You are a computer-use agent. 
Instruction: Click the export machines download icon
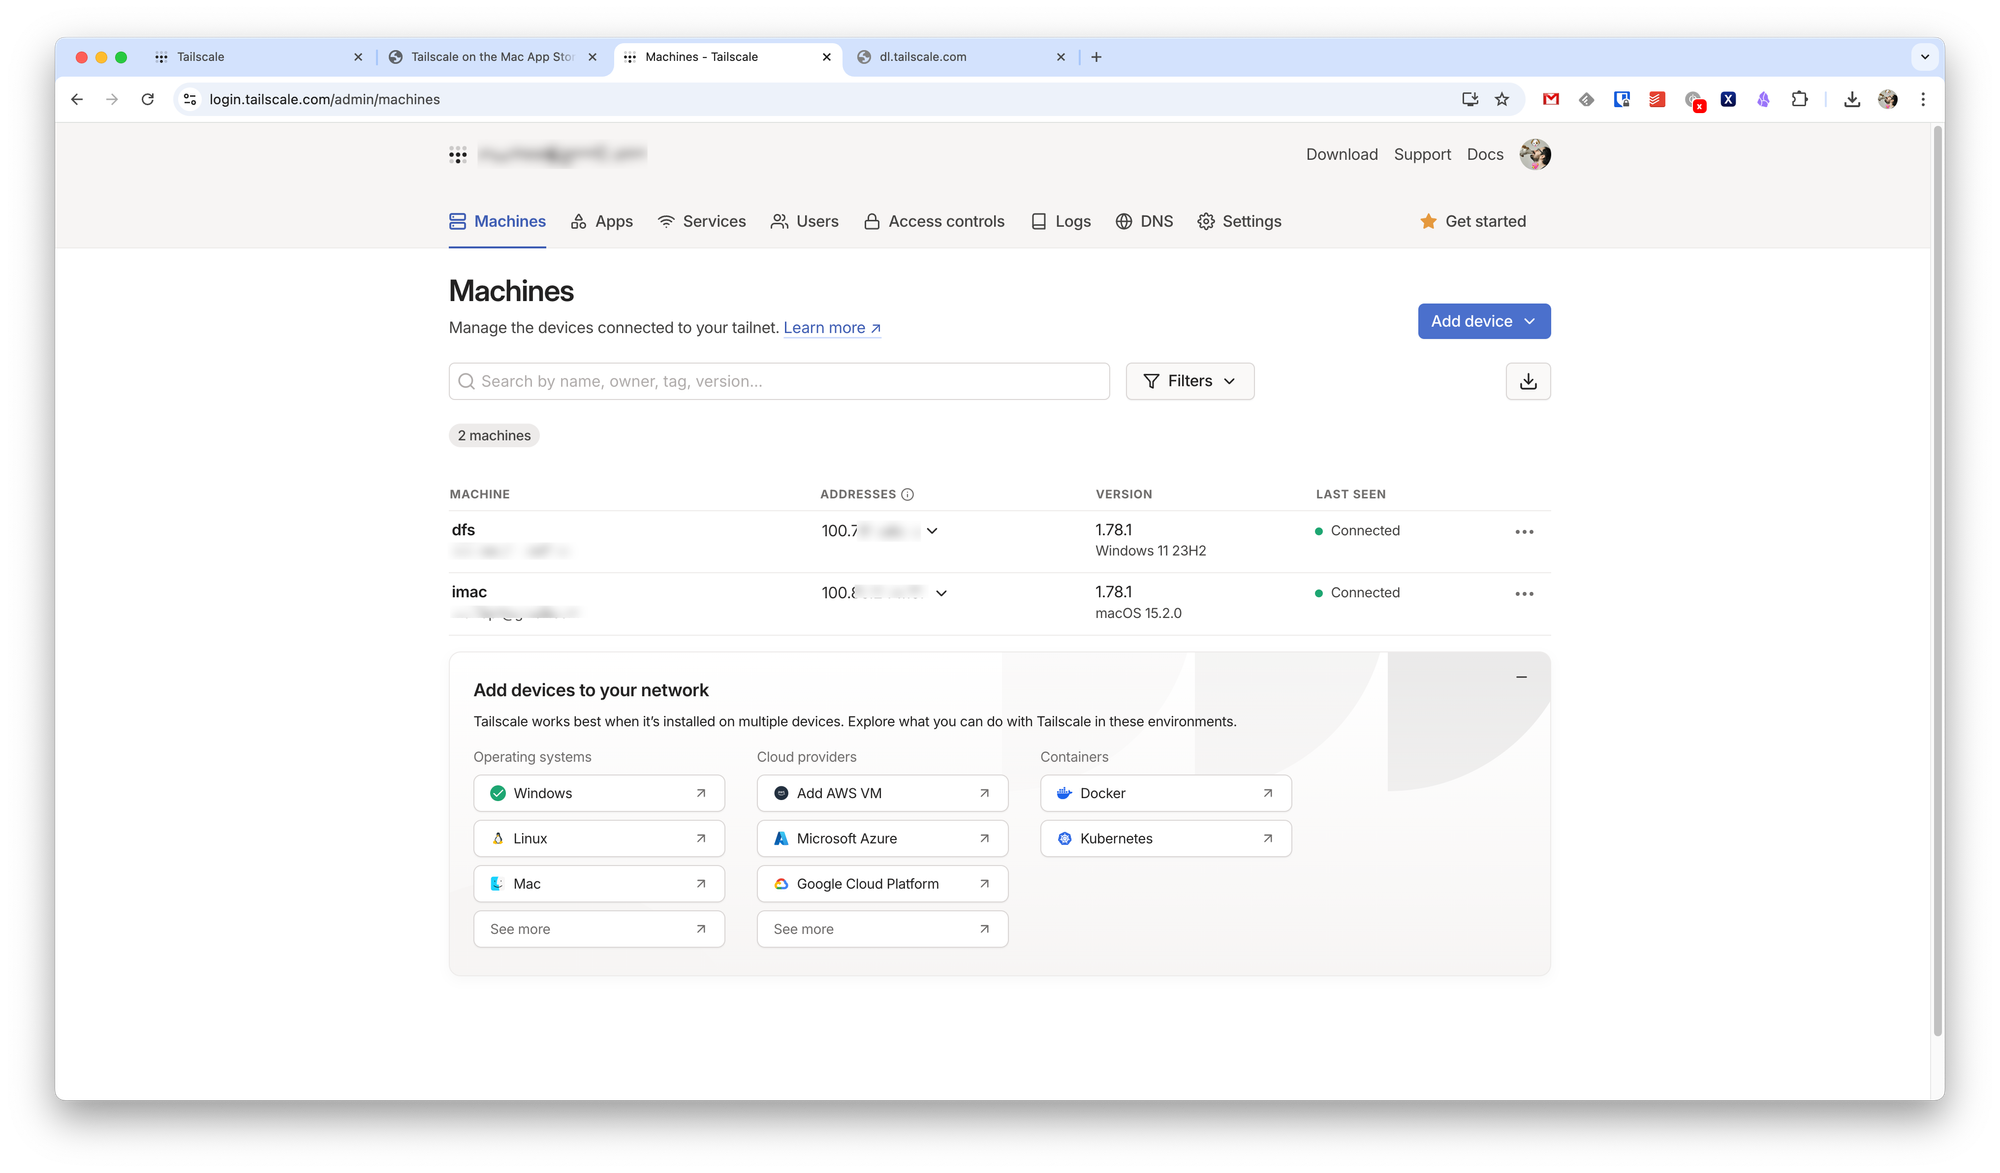1527,381
